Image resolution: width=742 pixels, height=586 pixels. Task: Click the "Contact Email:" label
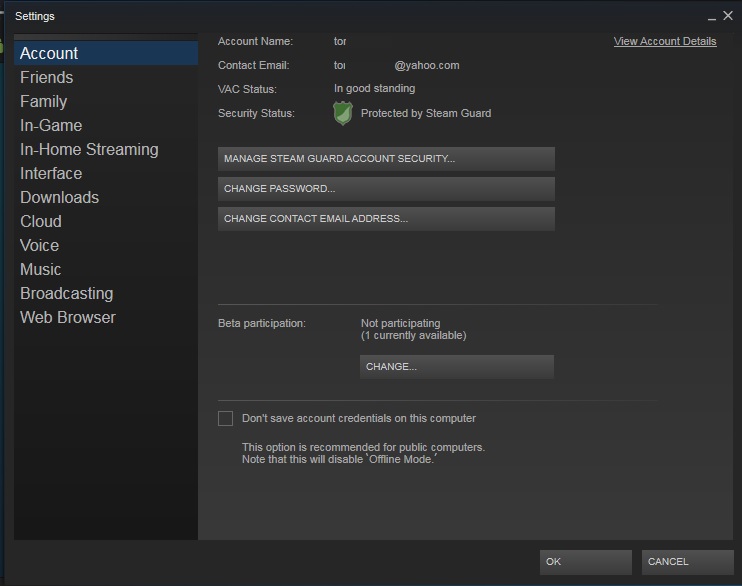[x=253, y=65]
